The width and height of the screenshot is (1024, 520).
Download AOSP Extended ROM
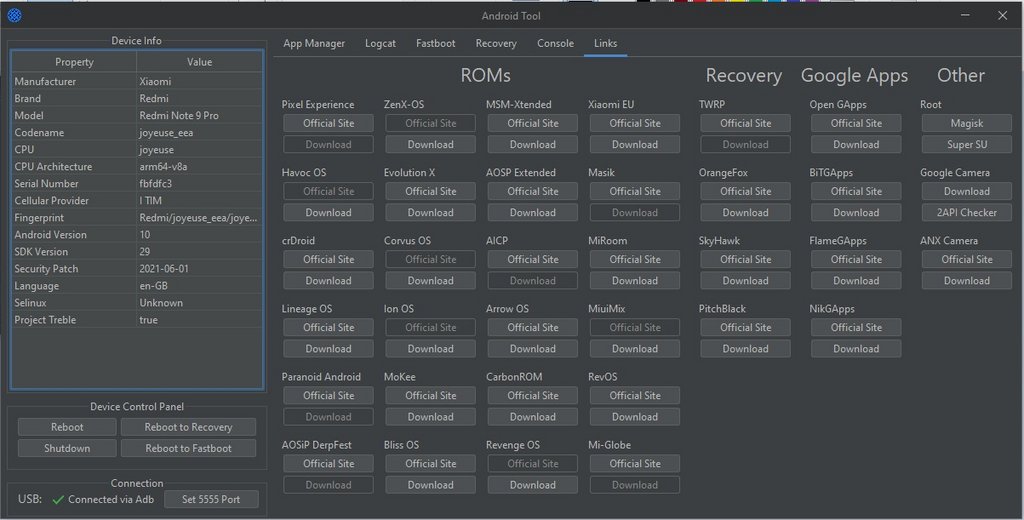coord(533,212)
